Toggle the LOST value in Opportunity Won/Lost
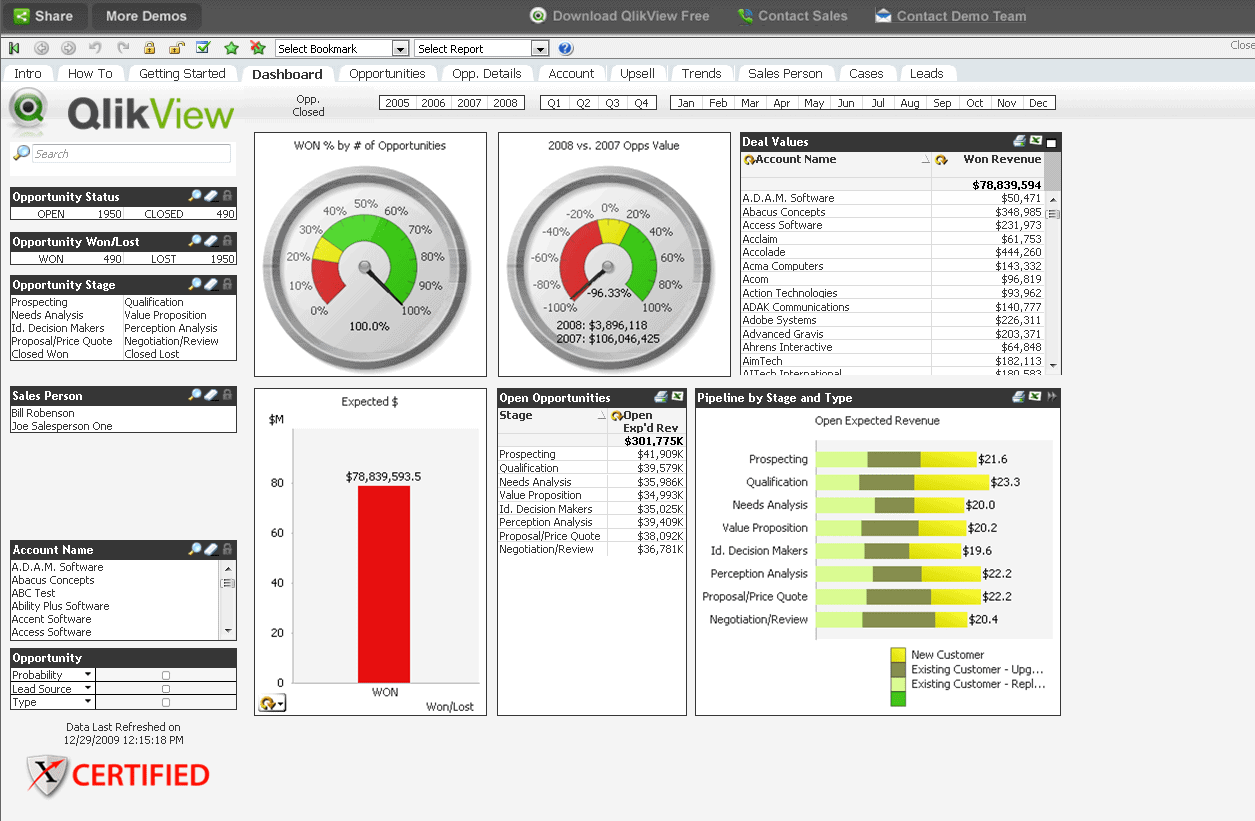This screenshot has width=1255, height=821. (180, 259)
